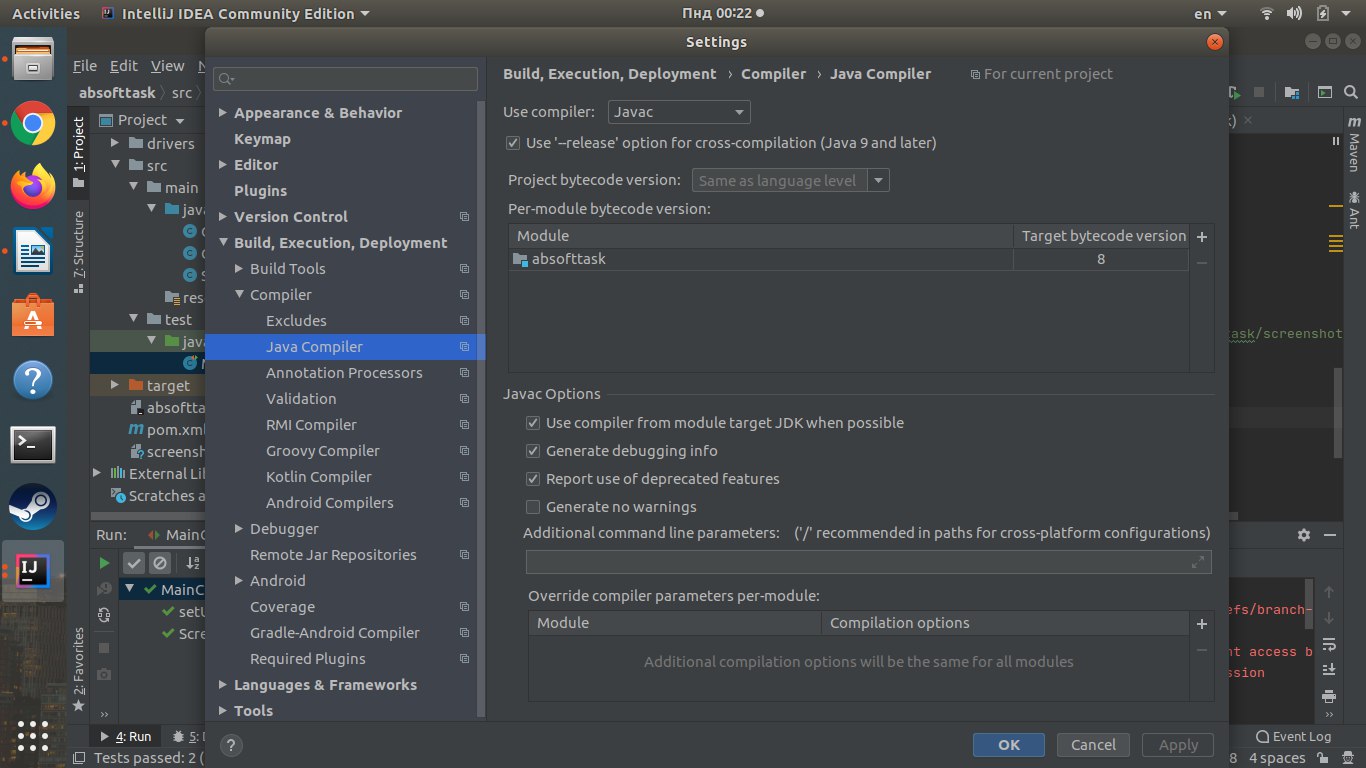The height and width of the screenshot is (768, 1366).
Task: Add module to bytecode version table
Action: [1202, 237]
